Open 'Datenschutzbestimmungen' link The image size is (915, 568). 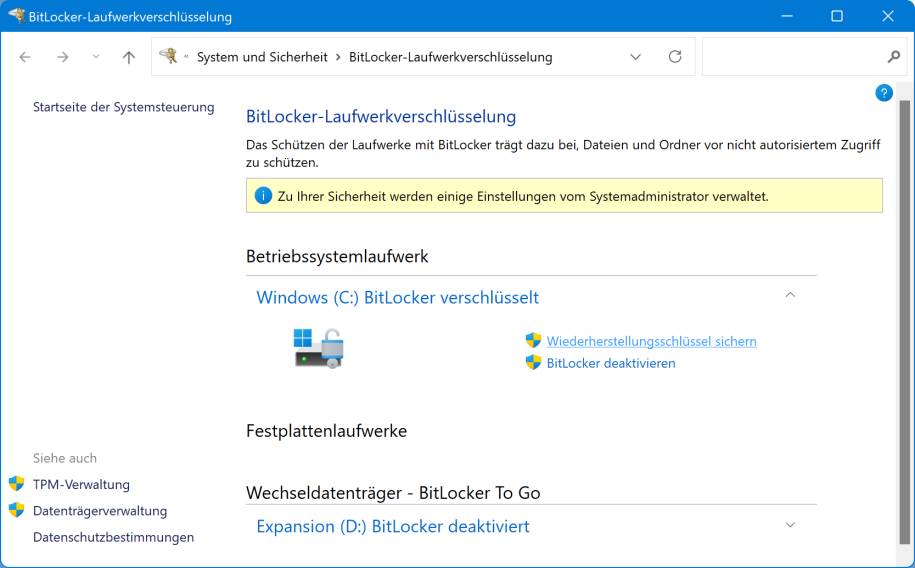[113, 537]
